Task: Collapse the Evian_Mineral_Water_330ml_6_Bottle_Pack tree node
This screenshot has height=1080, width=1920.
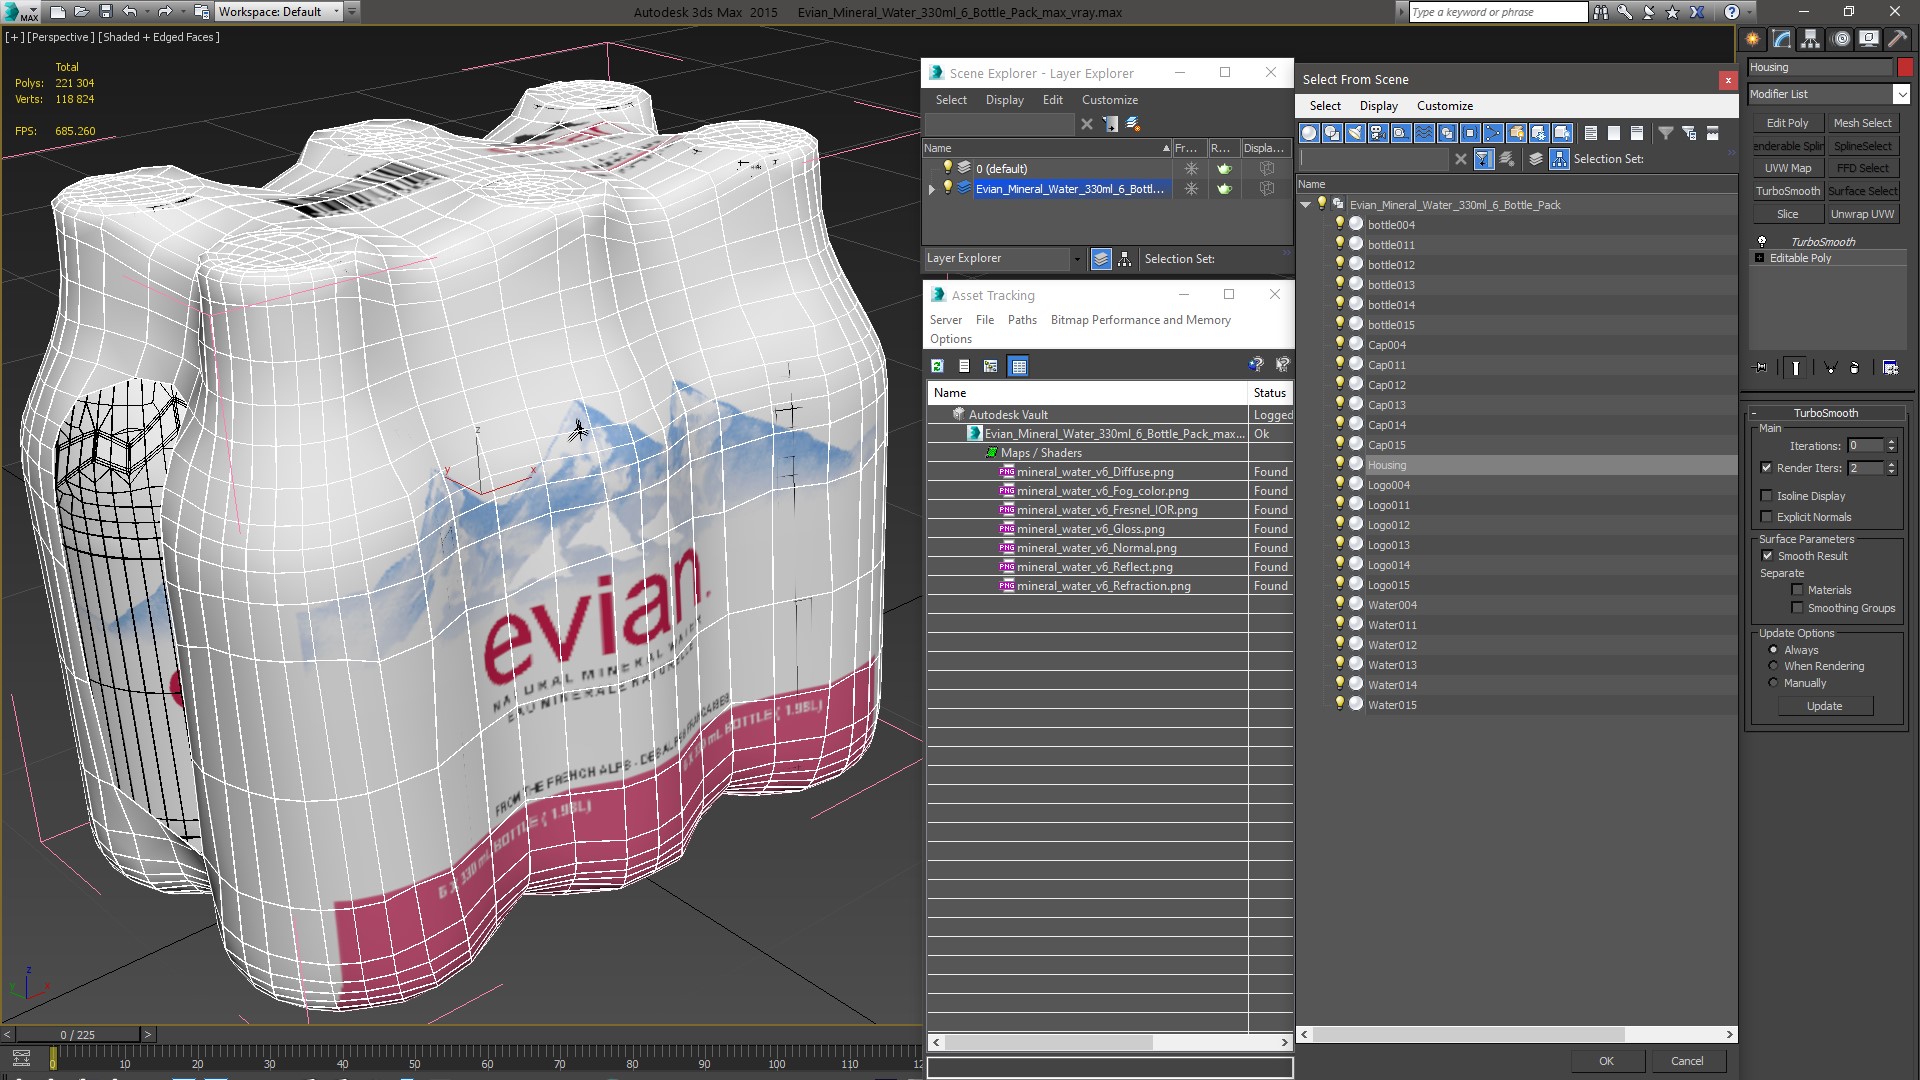Action: [x=1305, y=205]
